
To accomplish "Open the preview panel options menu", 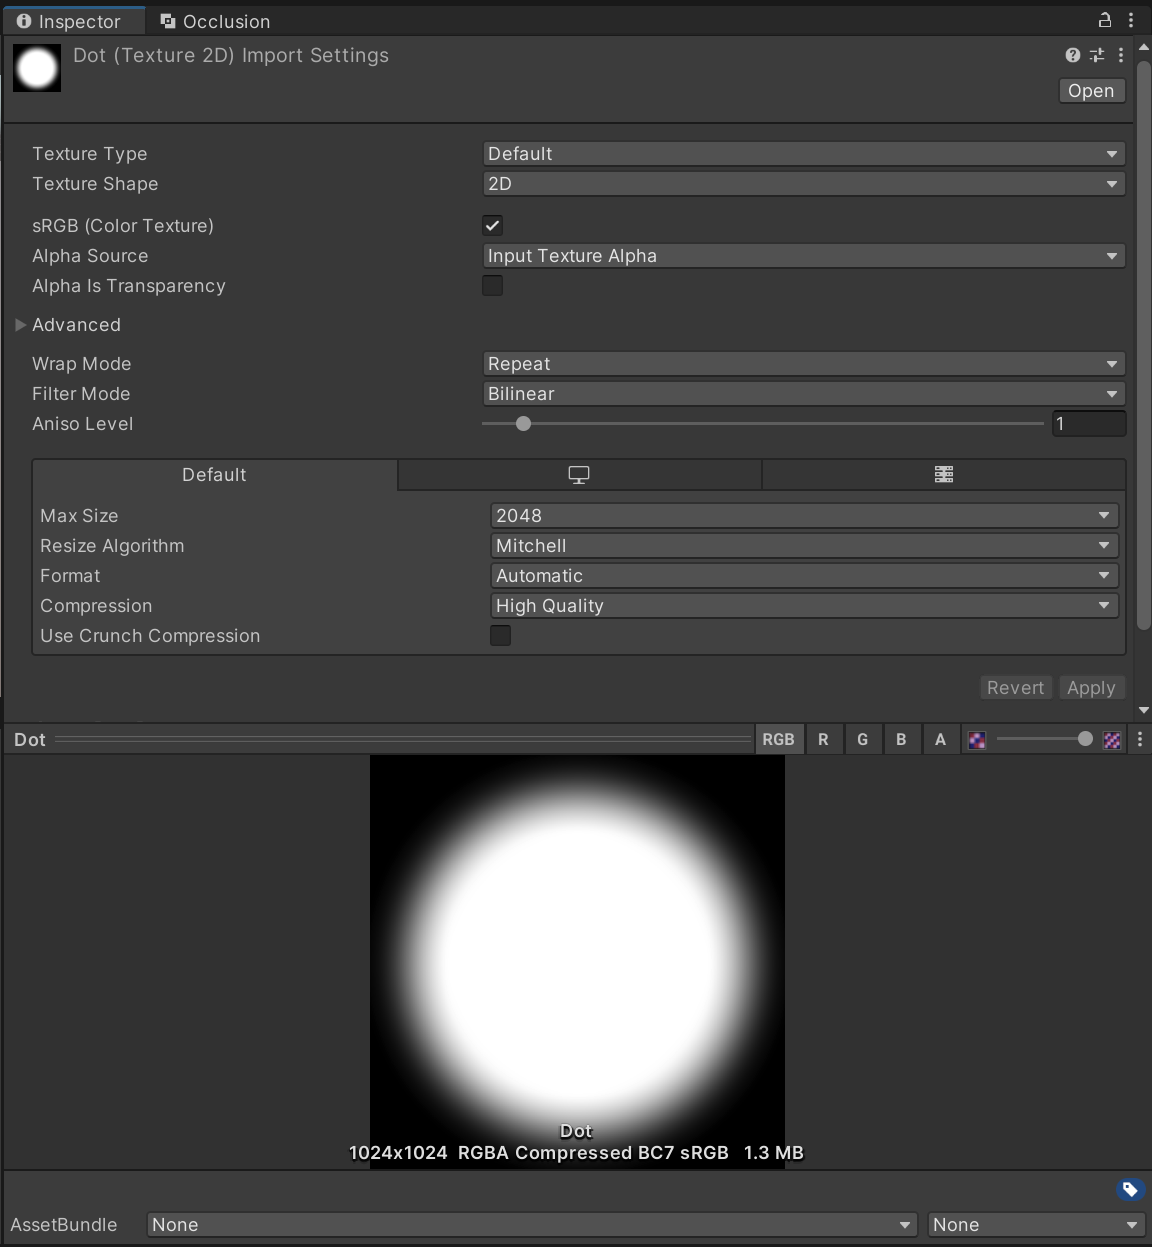I will point(1140,740).
